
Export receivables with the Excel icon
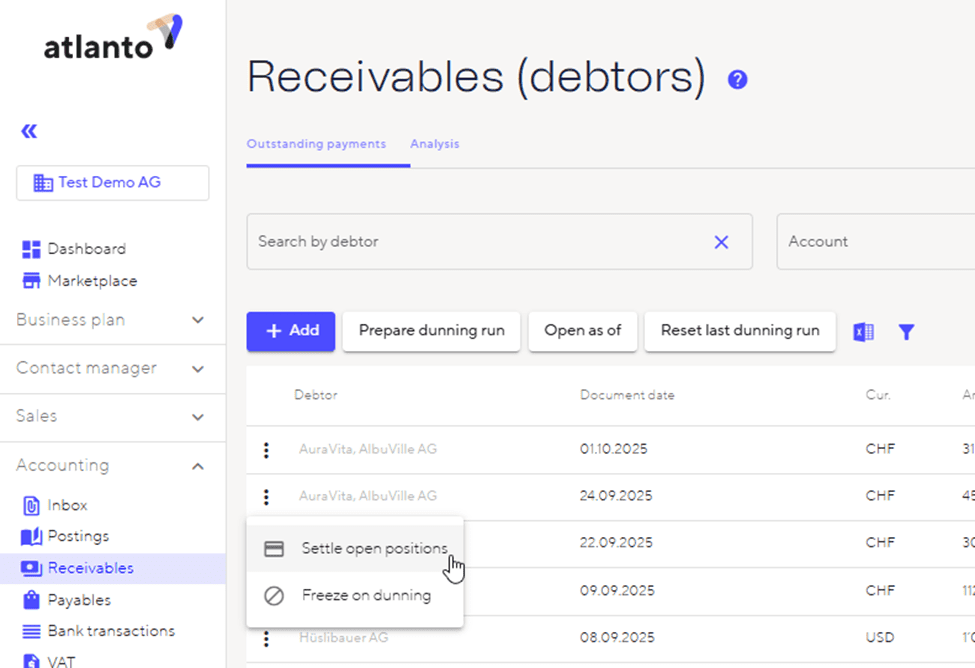tap(863, 332)
